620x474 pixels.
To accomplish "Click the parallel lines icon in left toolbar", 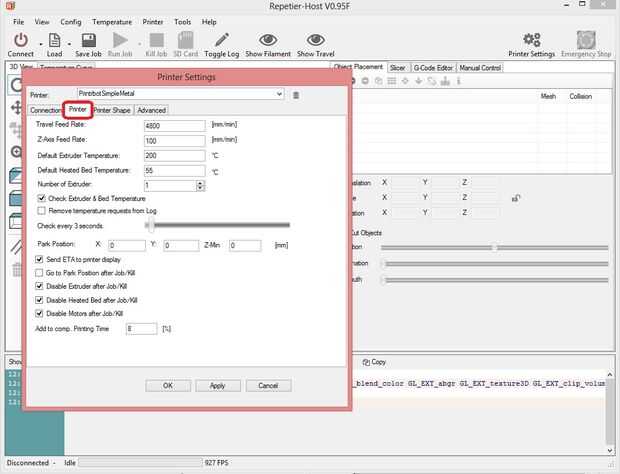I will (x=17, y=246).
